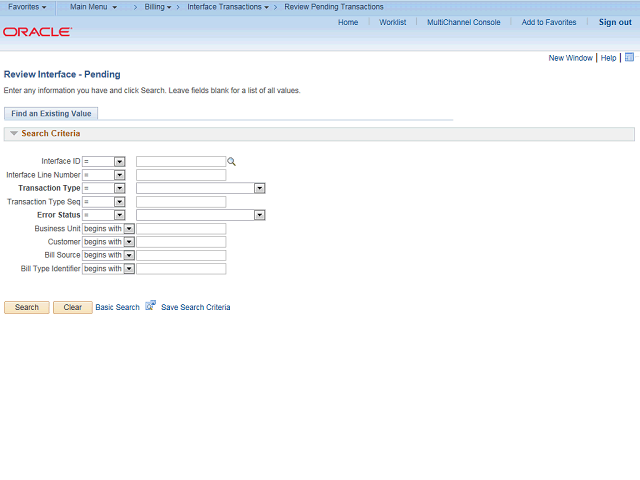
Task: Focus the Transaction Type Seq input field
Action: tap(181, 202)
